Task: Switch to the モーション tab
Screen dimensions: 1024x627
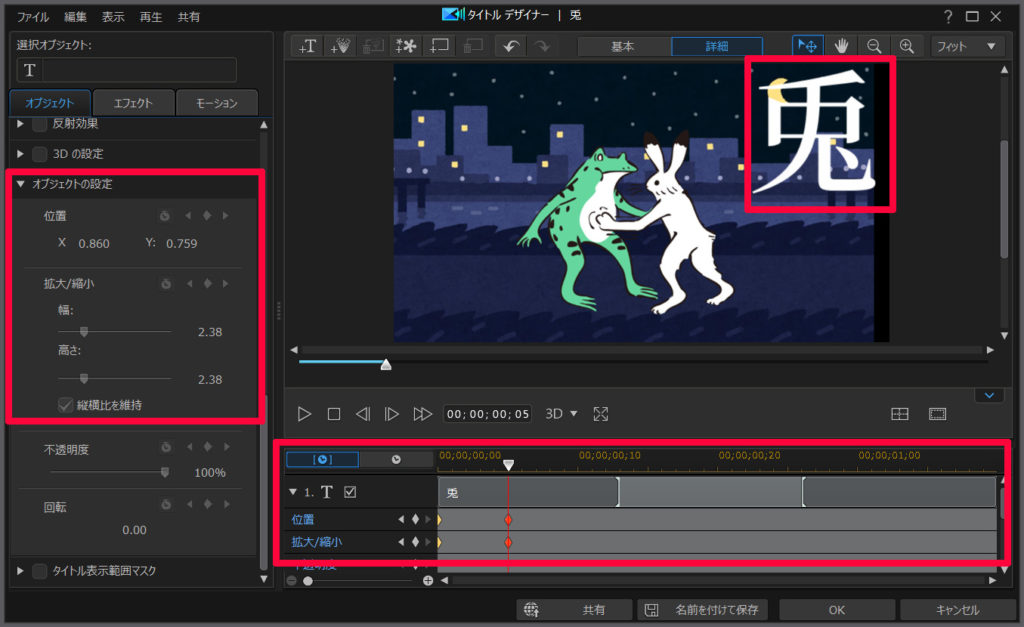Action: 217,103
